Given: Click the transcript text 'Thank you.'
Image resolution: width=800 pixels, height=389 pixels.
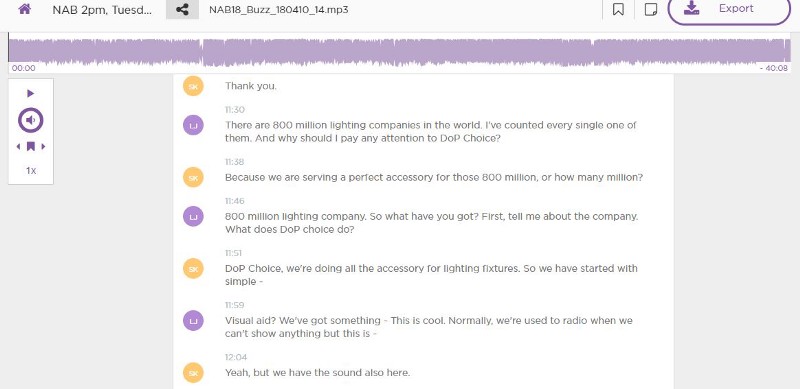Looking at the screenshot, I should pyautogui.click(x=251, y=86).
